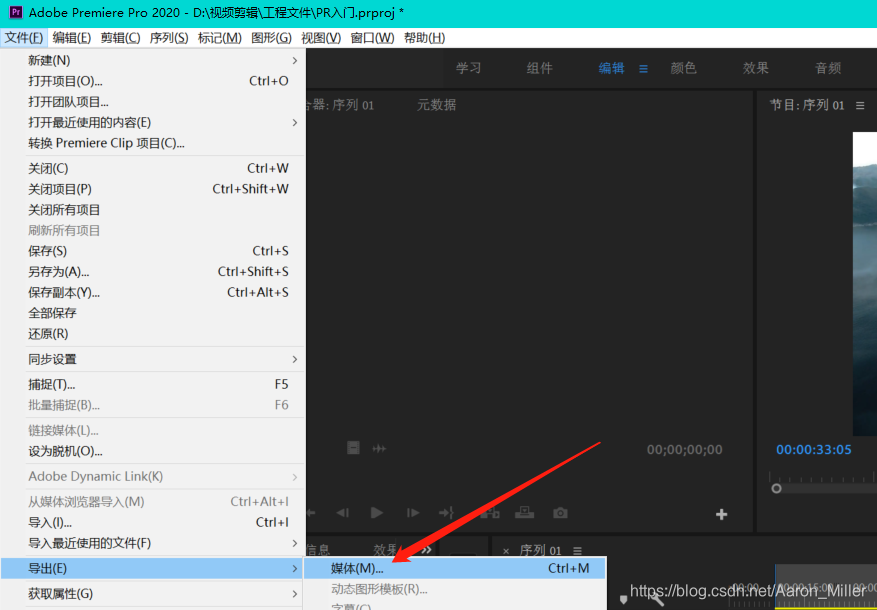This screenshot has width=877, height=610.
Task: Open the 节目: 序列 01 panel menu icon
Action: click(x=860, y=105)
